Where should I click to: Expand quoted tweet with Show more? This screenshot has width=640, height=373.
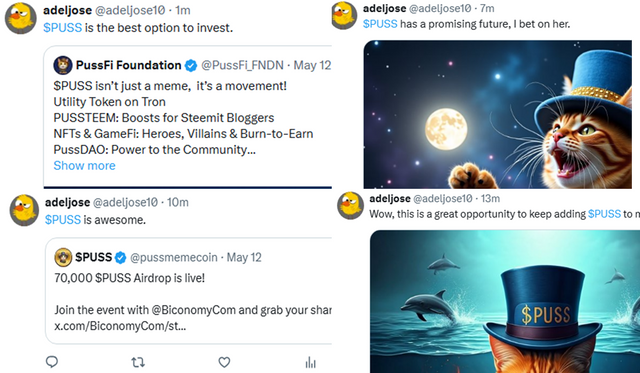(x=84, y=166)
